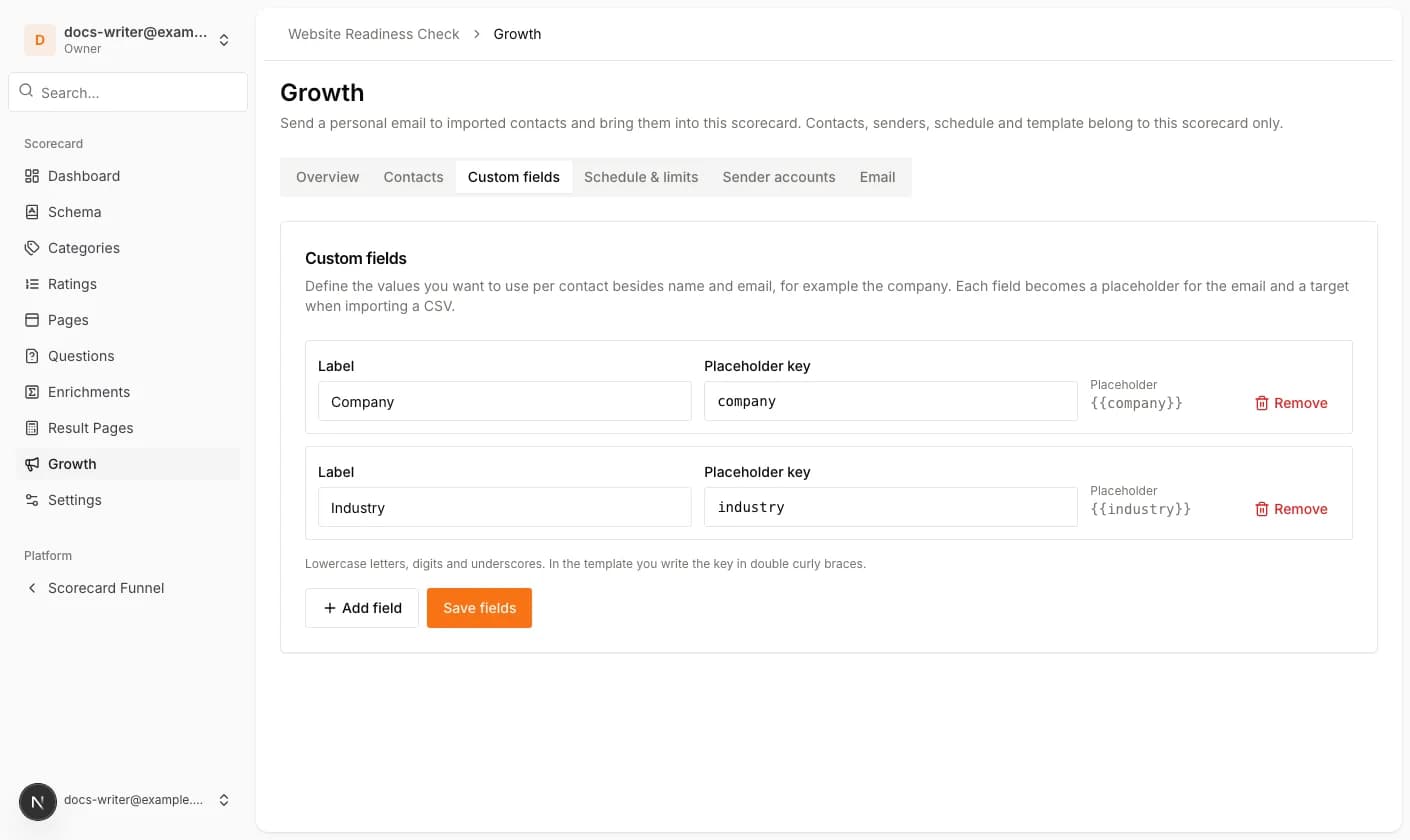Viewport: 1410px width, 840px height.
Task: Select the Custom fields tab
Action: tap(514, 177)
